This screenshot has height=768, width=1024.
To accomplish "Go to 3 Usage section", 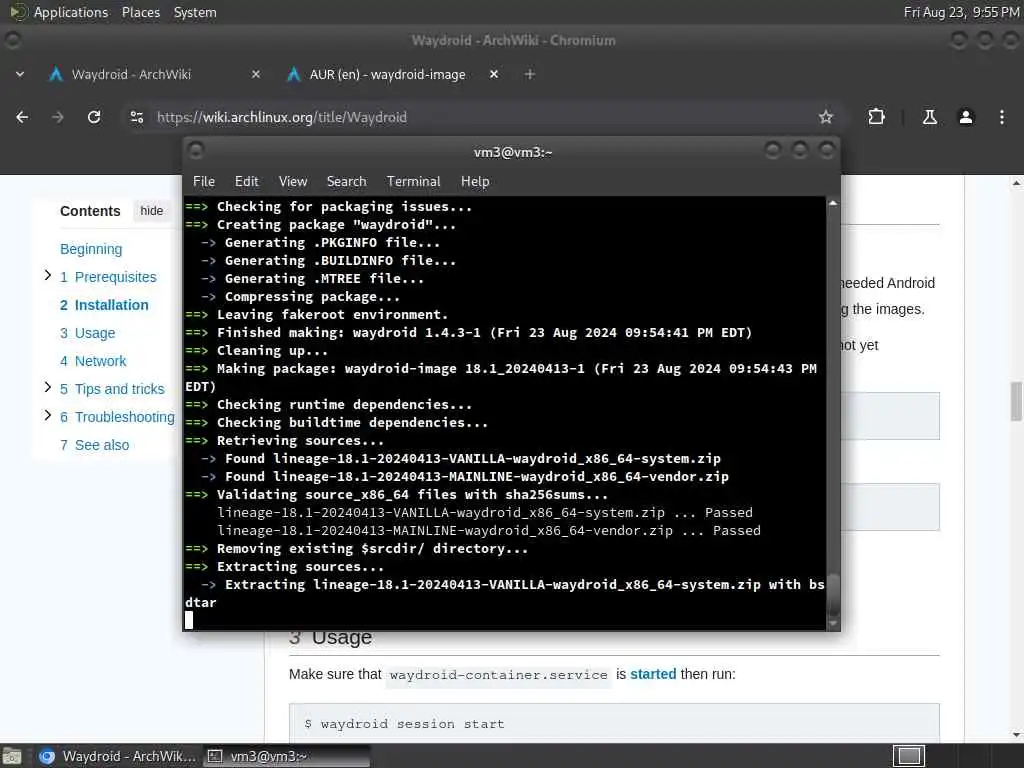I will (88, 333).
